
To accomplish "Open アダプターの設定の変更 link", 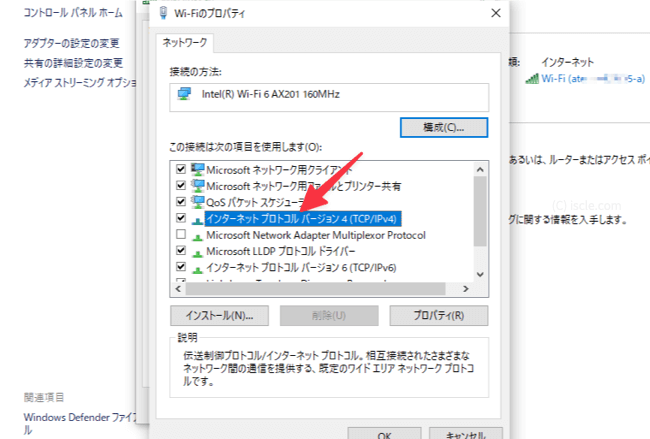I will click(x=72, y=43).
